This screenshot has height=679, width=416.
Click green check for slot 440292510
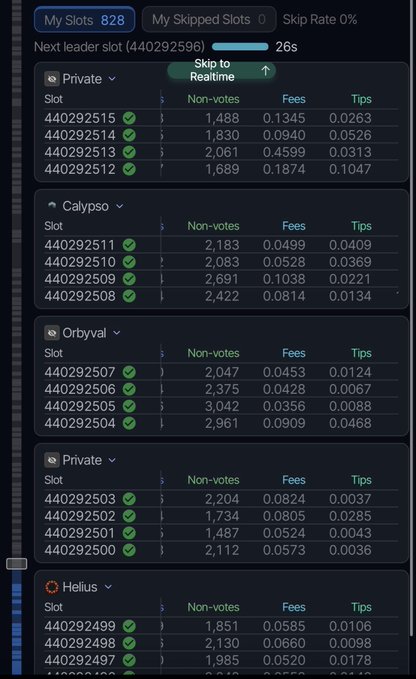tap(129, 262)
